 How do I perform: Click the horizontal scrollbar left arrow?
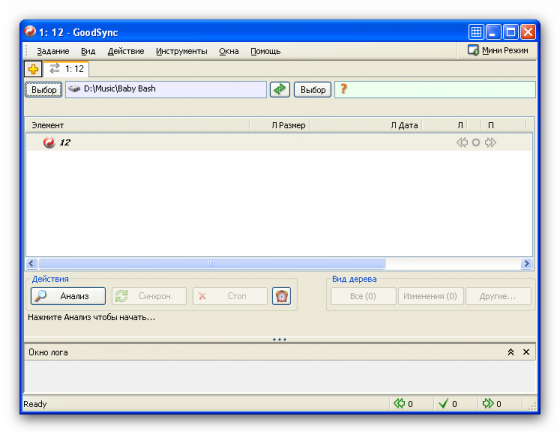click(31, 264)
